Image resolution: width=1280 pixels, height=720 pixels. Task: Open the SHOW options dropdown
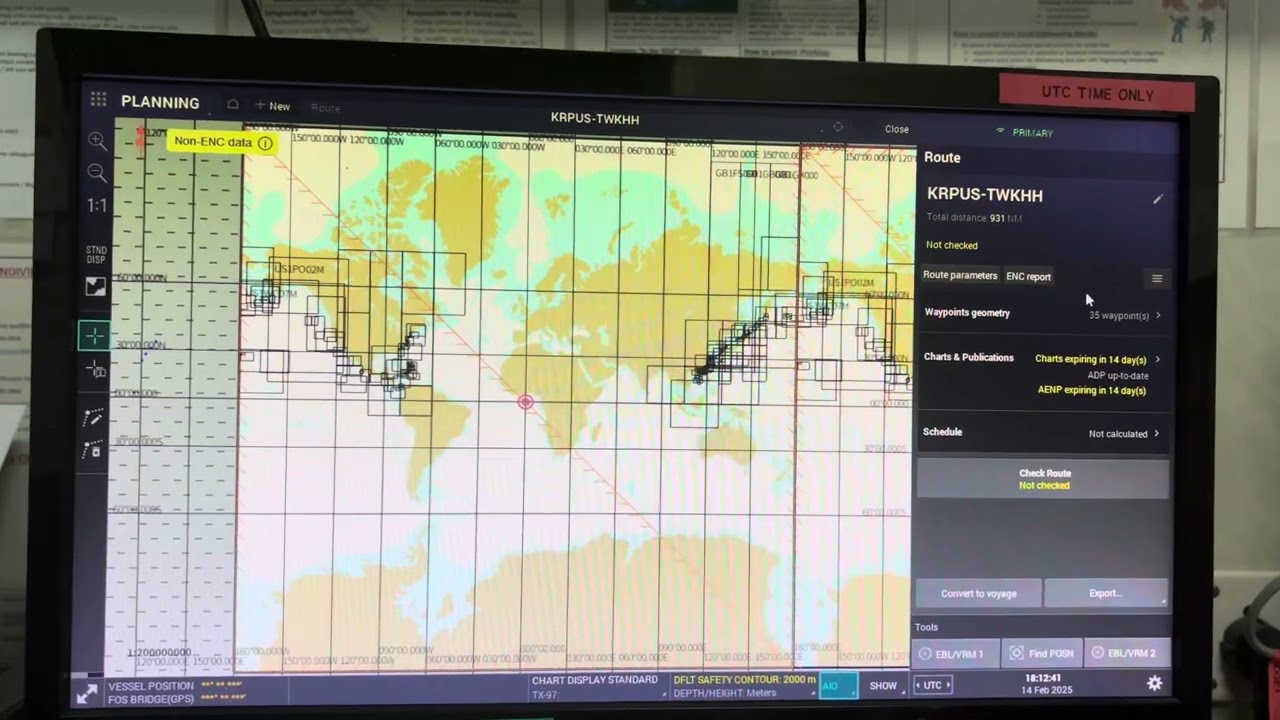click(884, 686)
